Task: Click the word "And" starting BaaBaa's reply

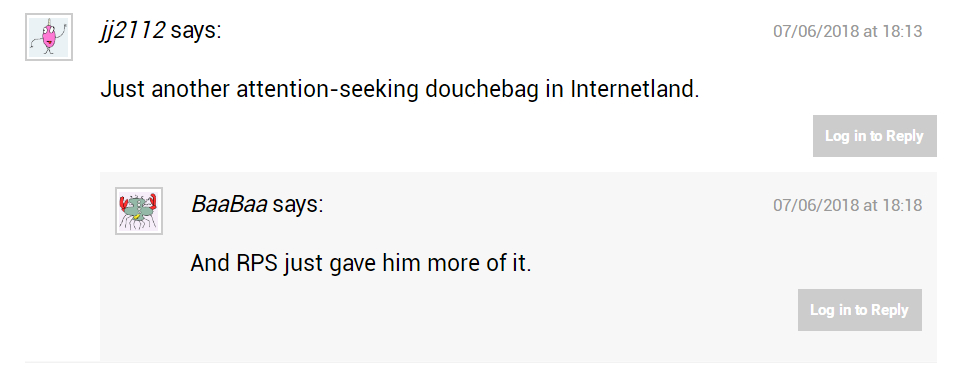Action: pyautogui.click(x=210, y=264)
